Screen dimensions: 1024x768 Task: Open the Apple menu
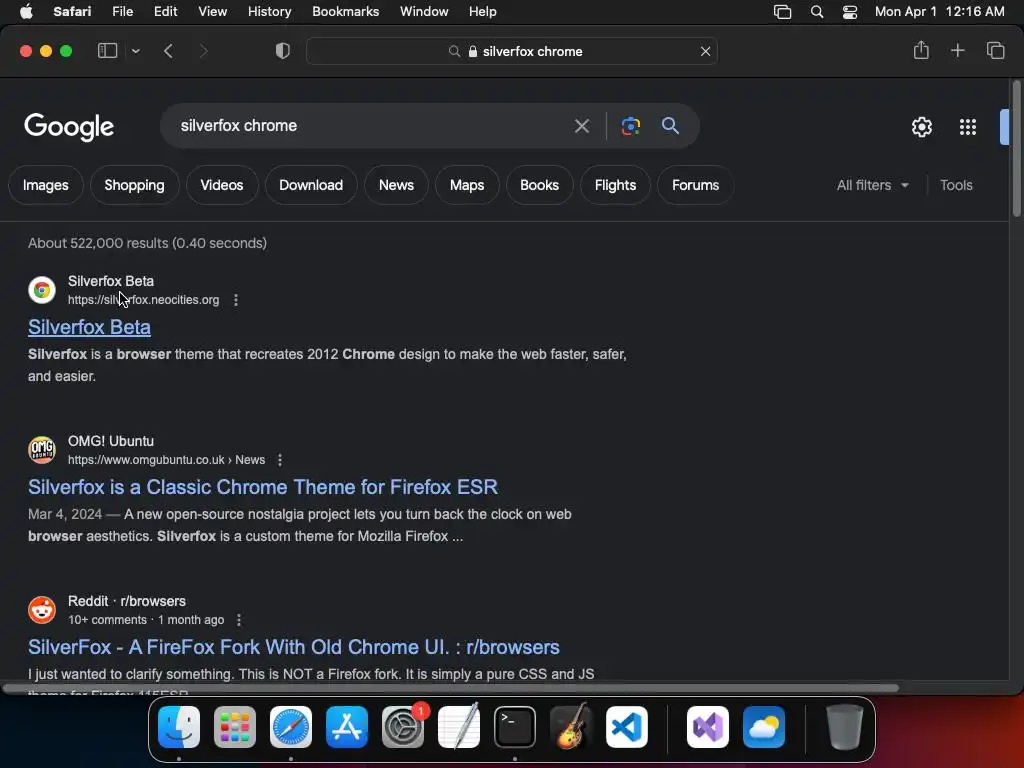point(26,12)
